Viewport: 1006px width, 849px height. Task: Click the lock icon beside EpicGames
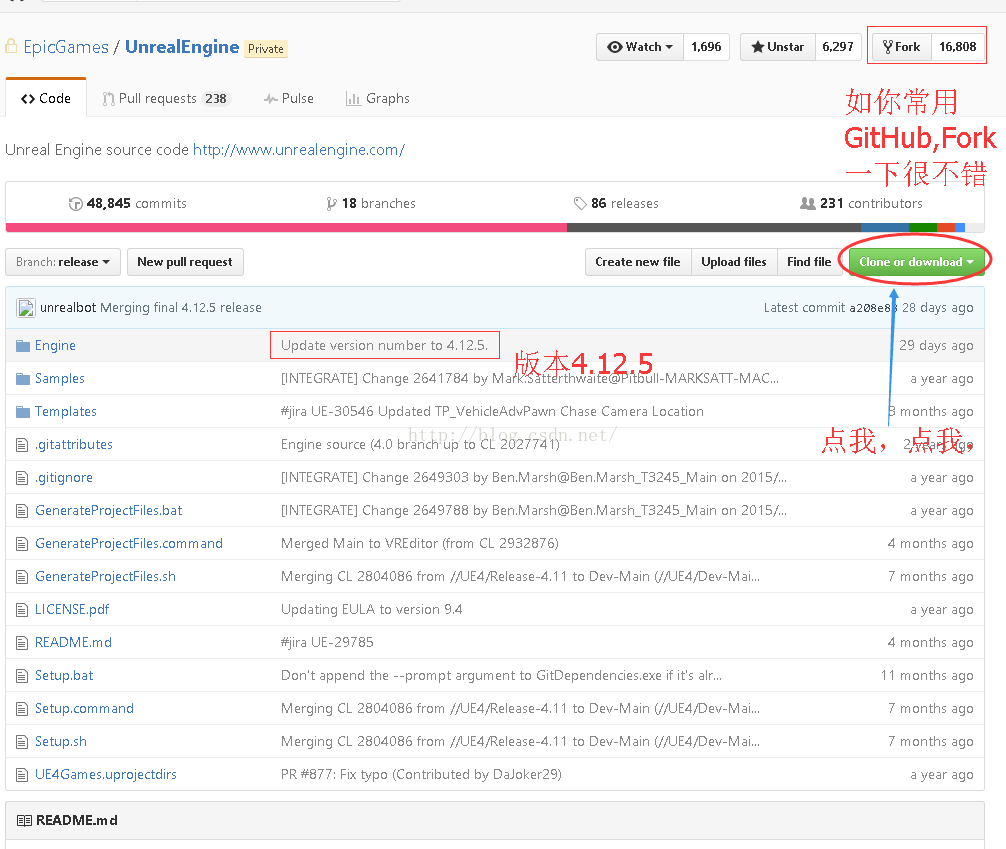pyautogui.click(x=11, y=46)
